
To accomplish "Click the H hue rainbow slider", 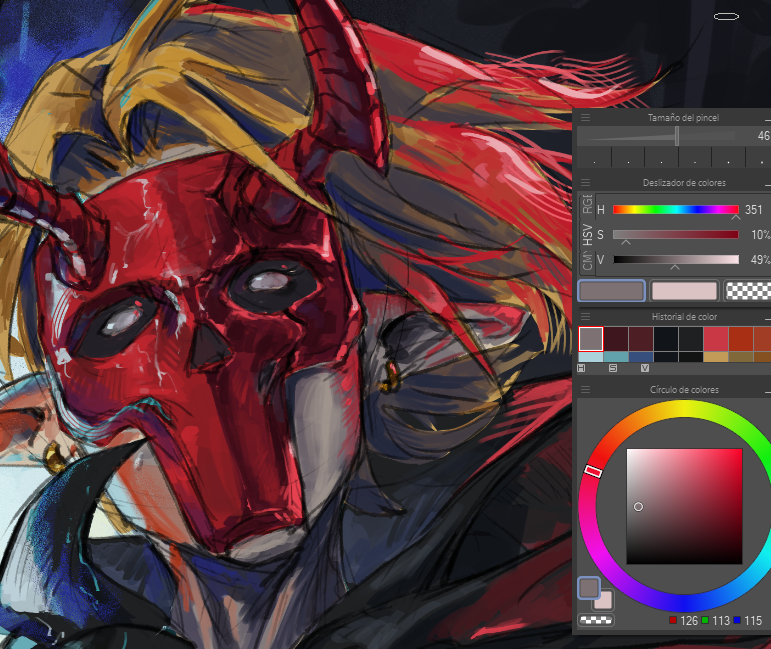I will (676, 209).
